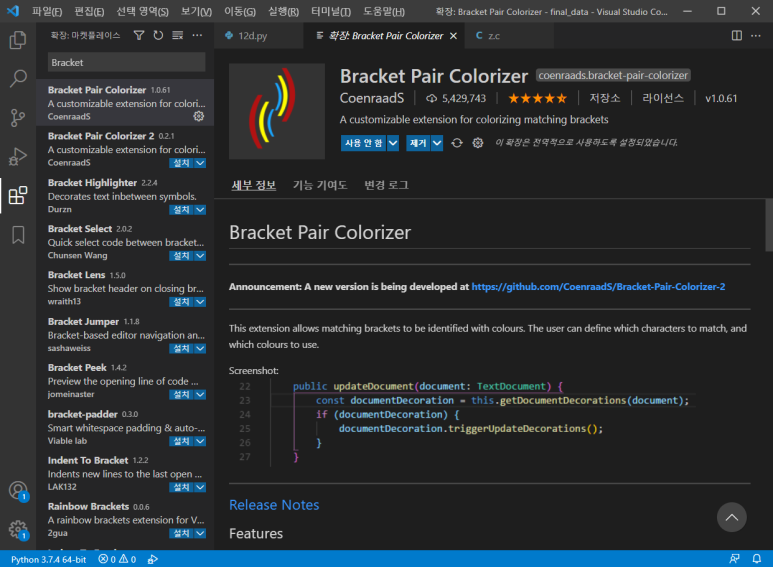Viewport: 773px width, 567px height.
Task: Expand install dropdown for bracket-padder
Action: point(200,441)
